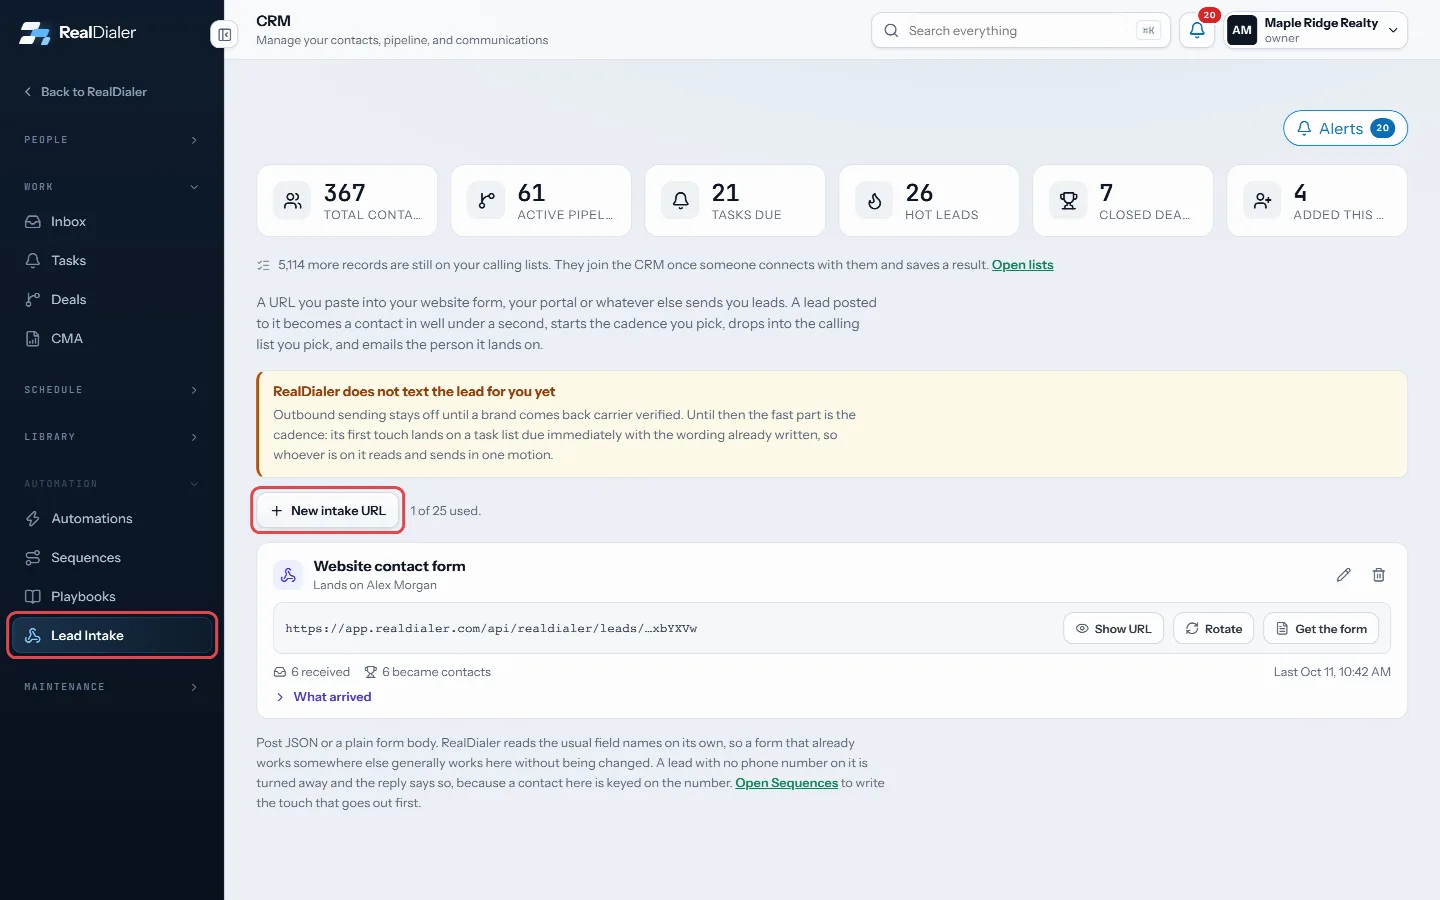The image size is (1440, 900).
Task: Go to Tasks in the sidebar
Action: coord(111,261)
